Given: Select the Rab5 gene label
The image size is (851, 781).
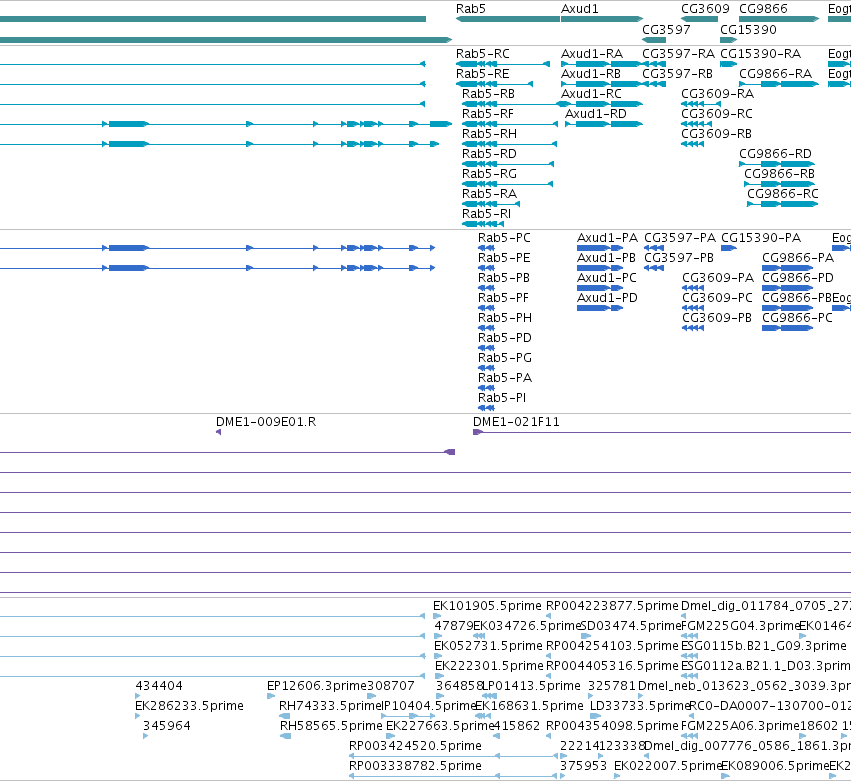Looking at the screenshot, I should pos(471,9).
